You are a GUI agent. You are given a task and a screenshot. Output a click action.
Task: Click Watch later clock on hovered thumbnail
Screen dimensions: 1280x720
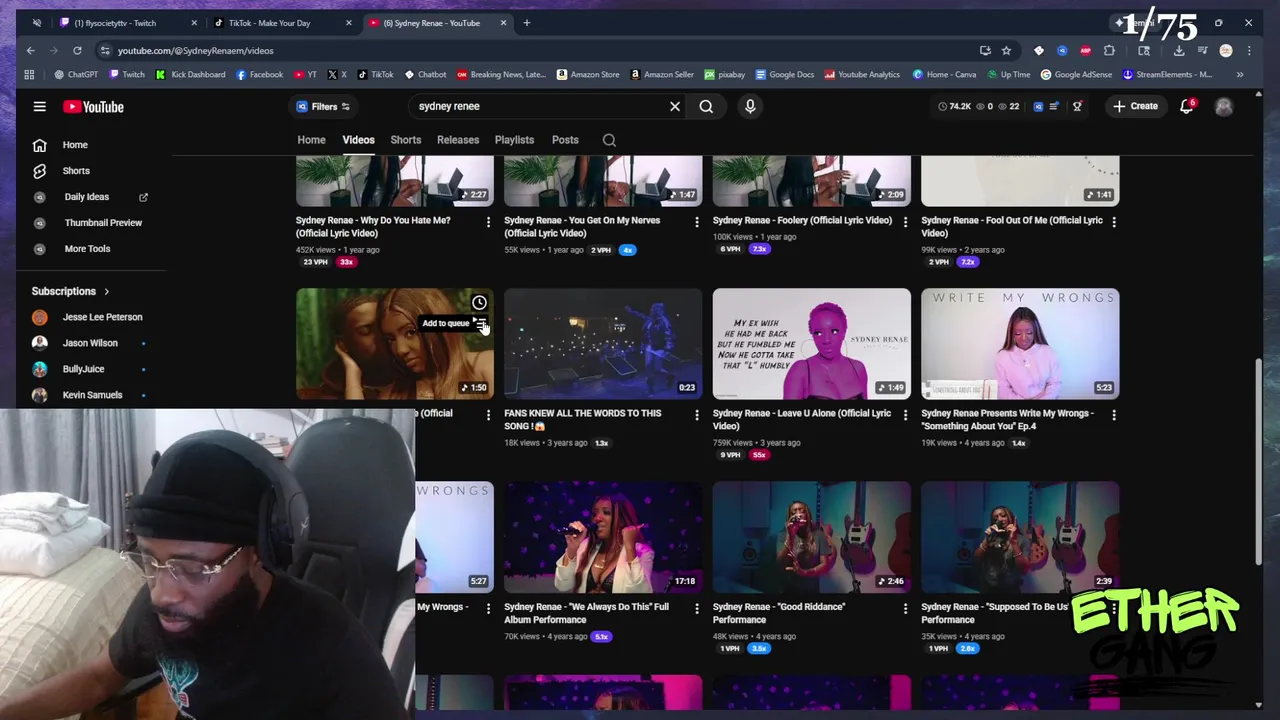[x=479, y=302]
